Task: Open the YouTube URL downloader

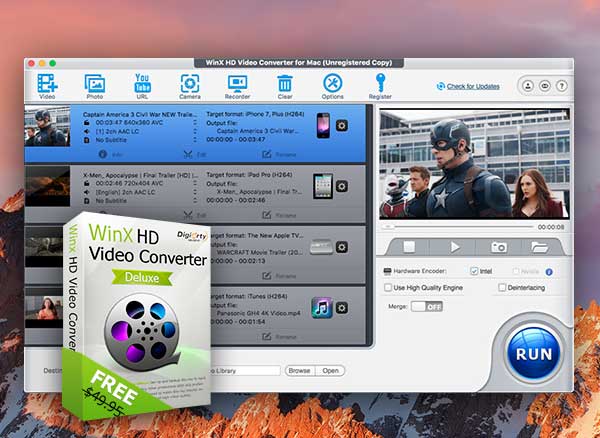Action: (142, 86)
